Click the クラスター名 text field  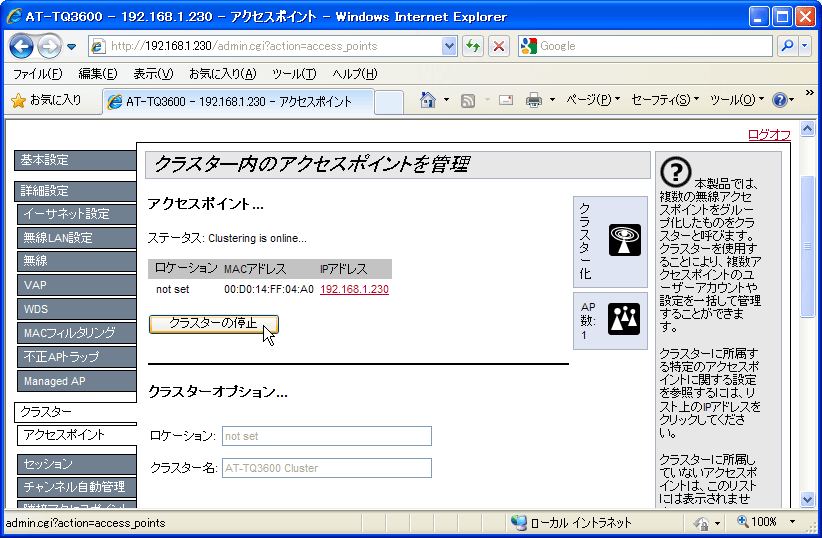[327, 468]
